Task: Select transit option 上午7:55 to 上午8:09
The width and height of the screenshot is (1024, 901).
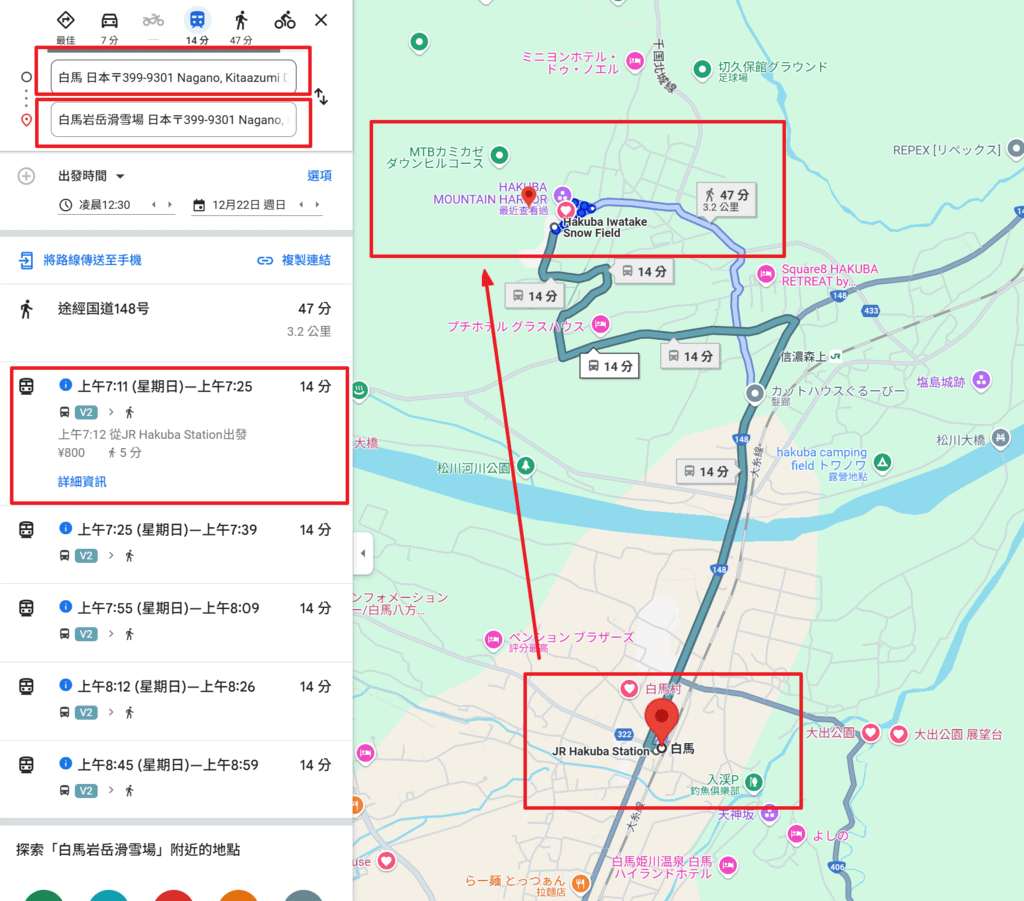Action: point(176,623)
